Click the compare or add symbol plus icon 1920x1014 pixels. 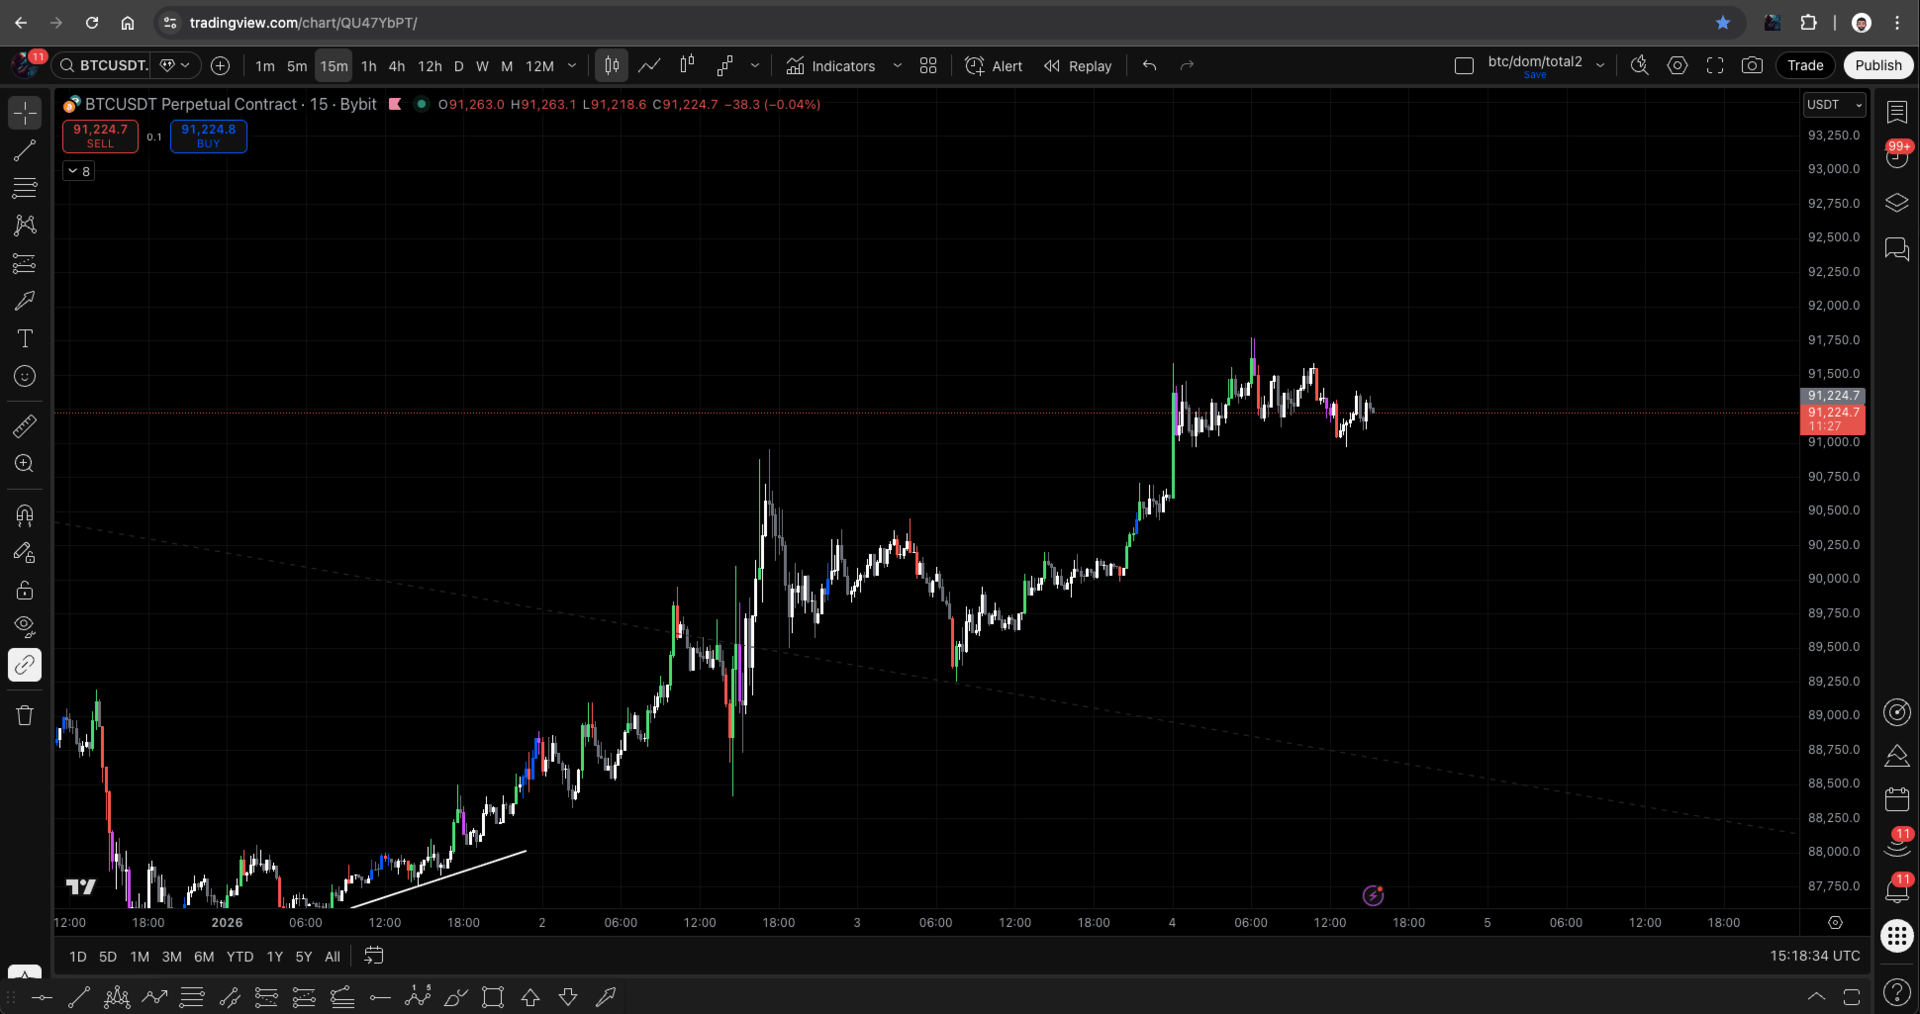tap(221, 65)
